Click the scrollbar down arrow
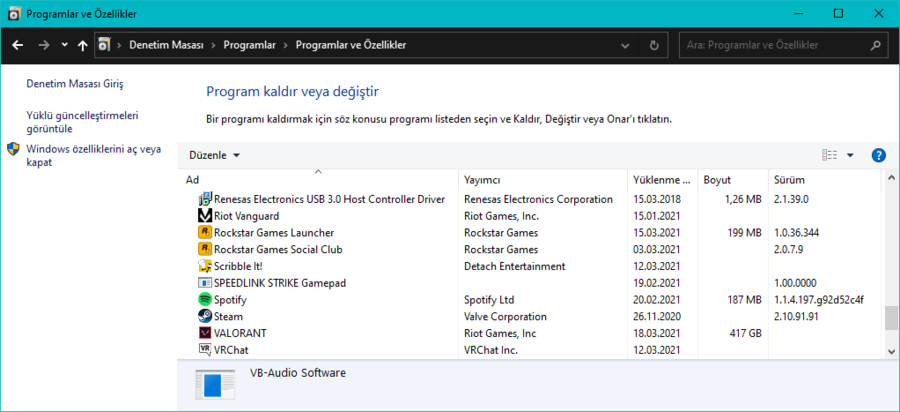The width and height of the screenshot is (900, 412). 891,351
